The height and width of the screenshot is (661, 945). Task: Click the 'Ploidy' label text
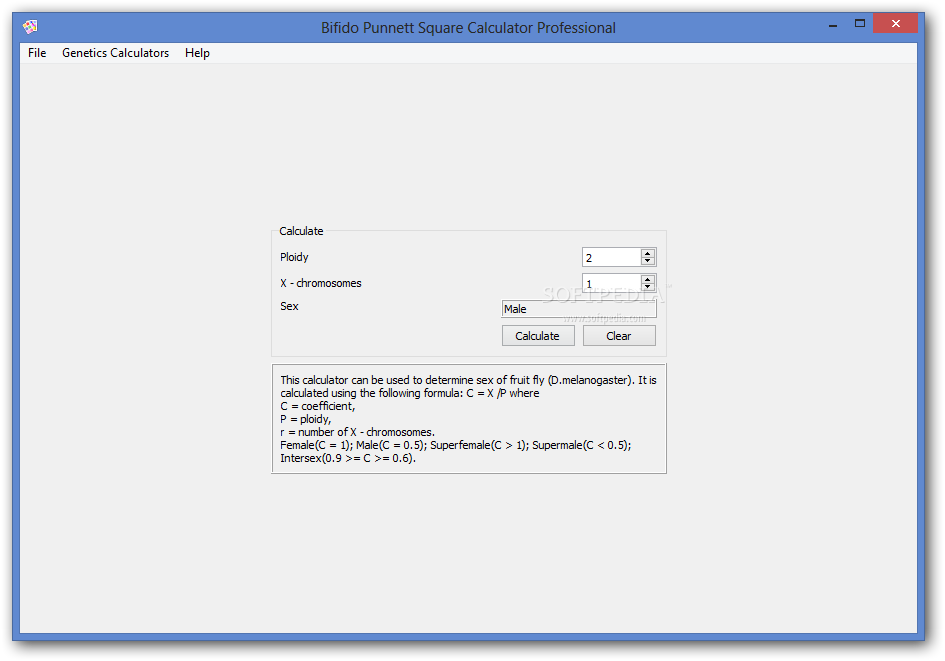(x=294, y=257)
